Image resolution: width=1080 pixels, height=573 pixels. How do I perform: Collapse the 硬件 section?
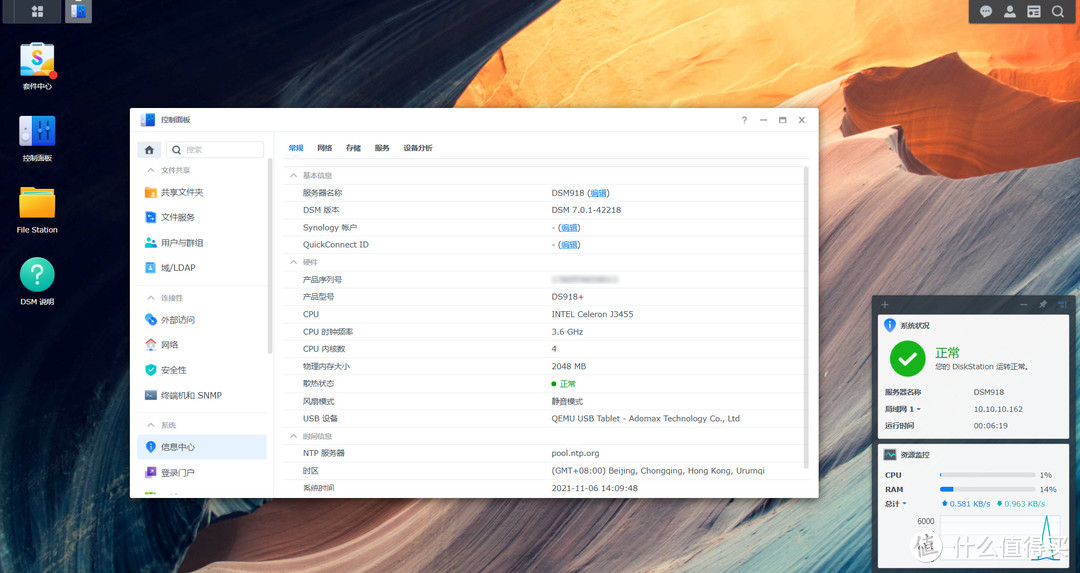[293, 262]
